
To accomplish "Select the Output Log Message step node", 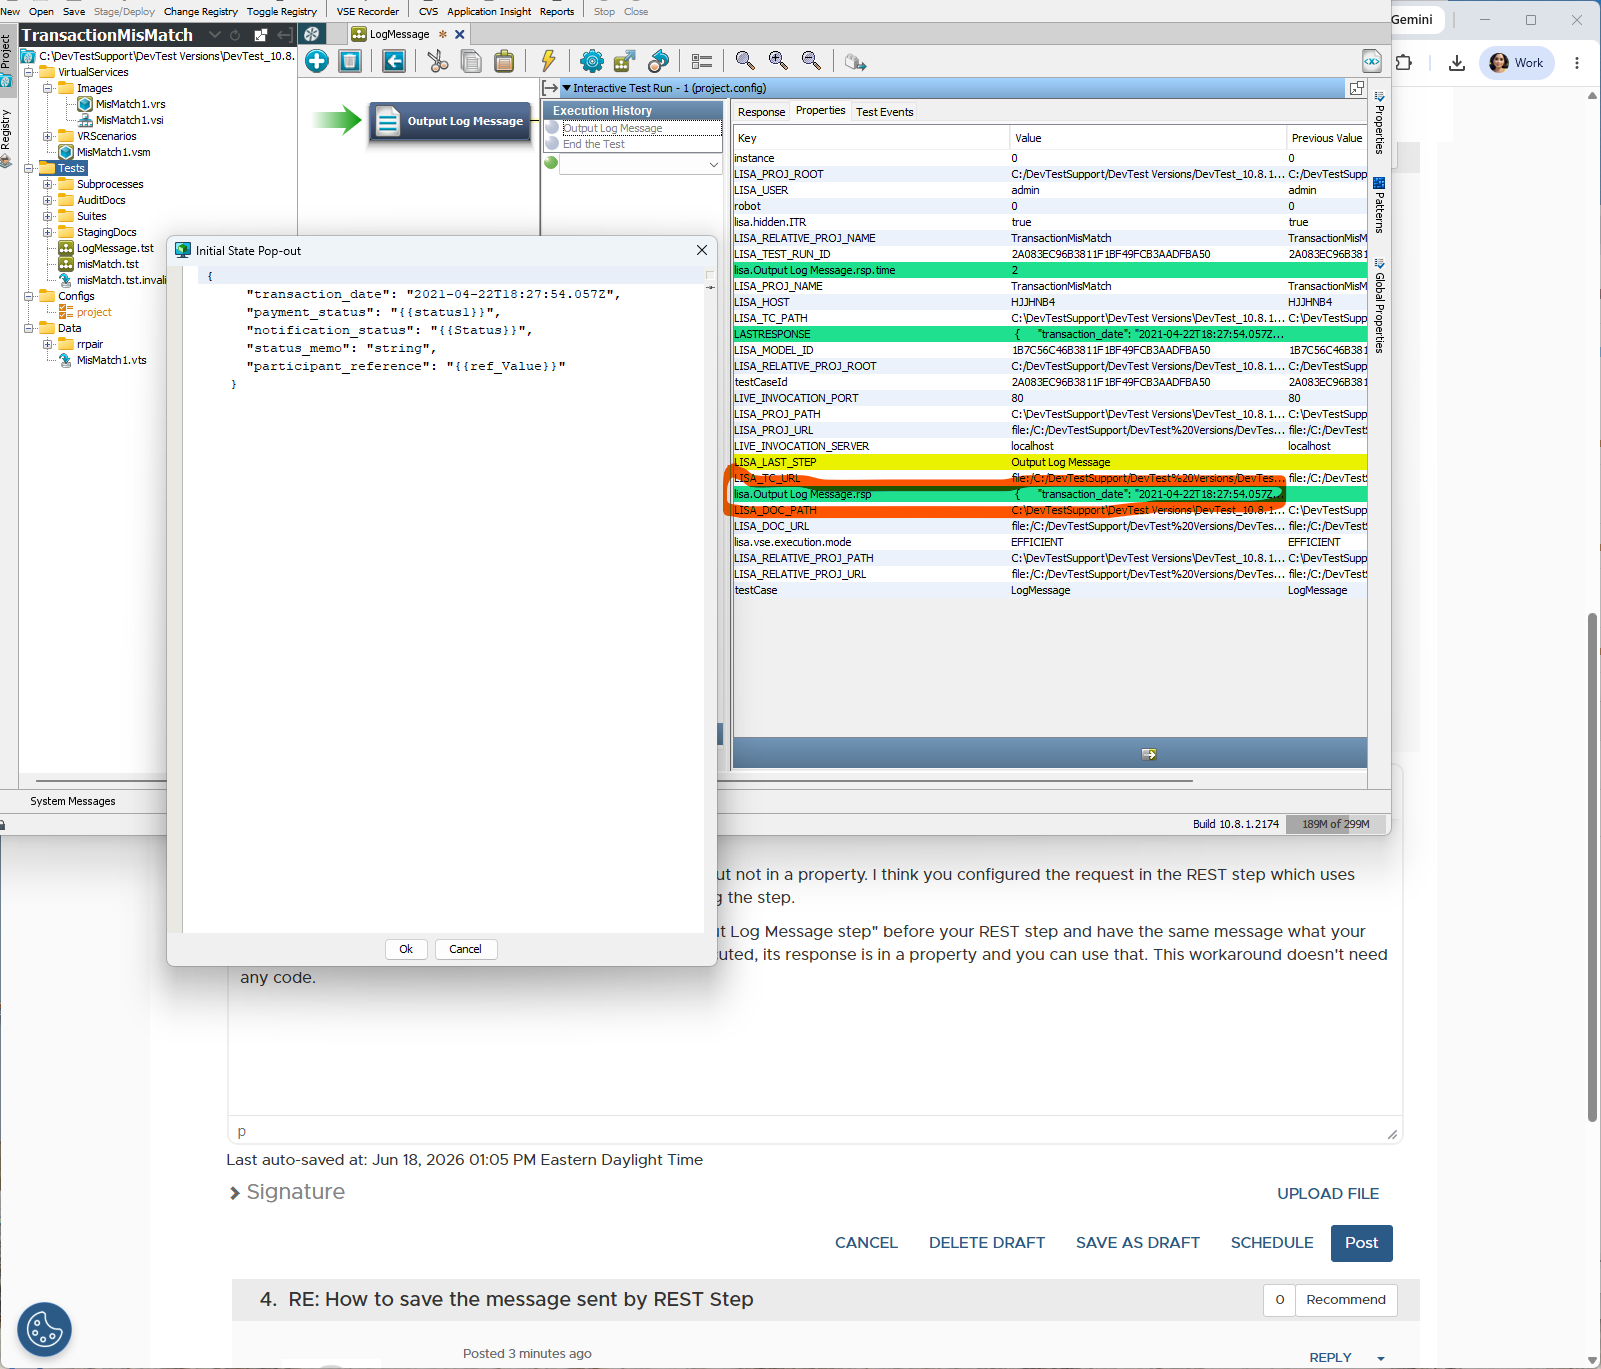I will 450,121.
